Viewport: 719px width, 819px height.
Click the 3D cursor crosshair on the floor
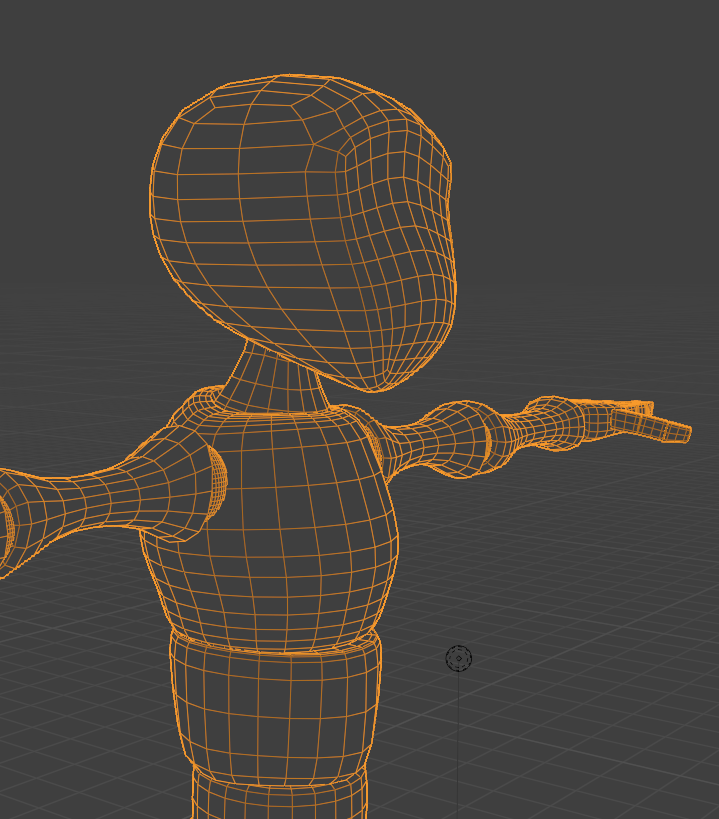(458, 658)
